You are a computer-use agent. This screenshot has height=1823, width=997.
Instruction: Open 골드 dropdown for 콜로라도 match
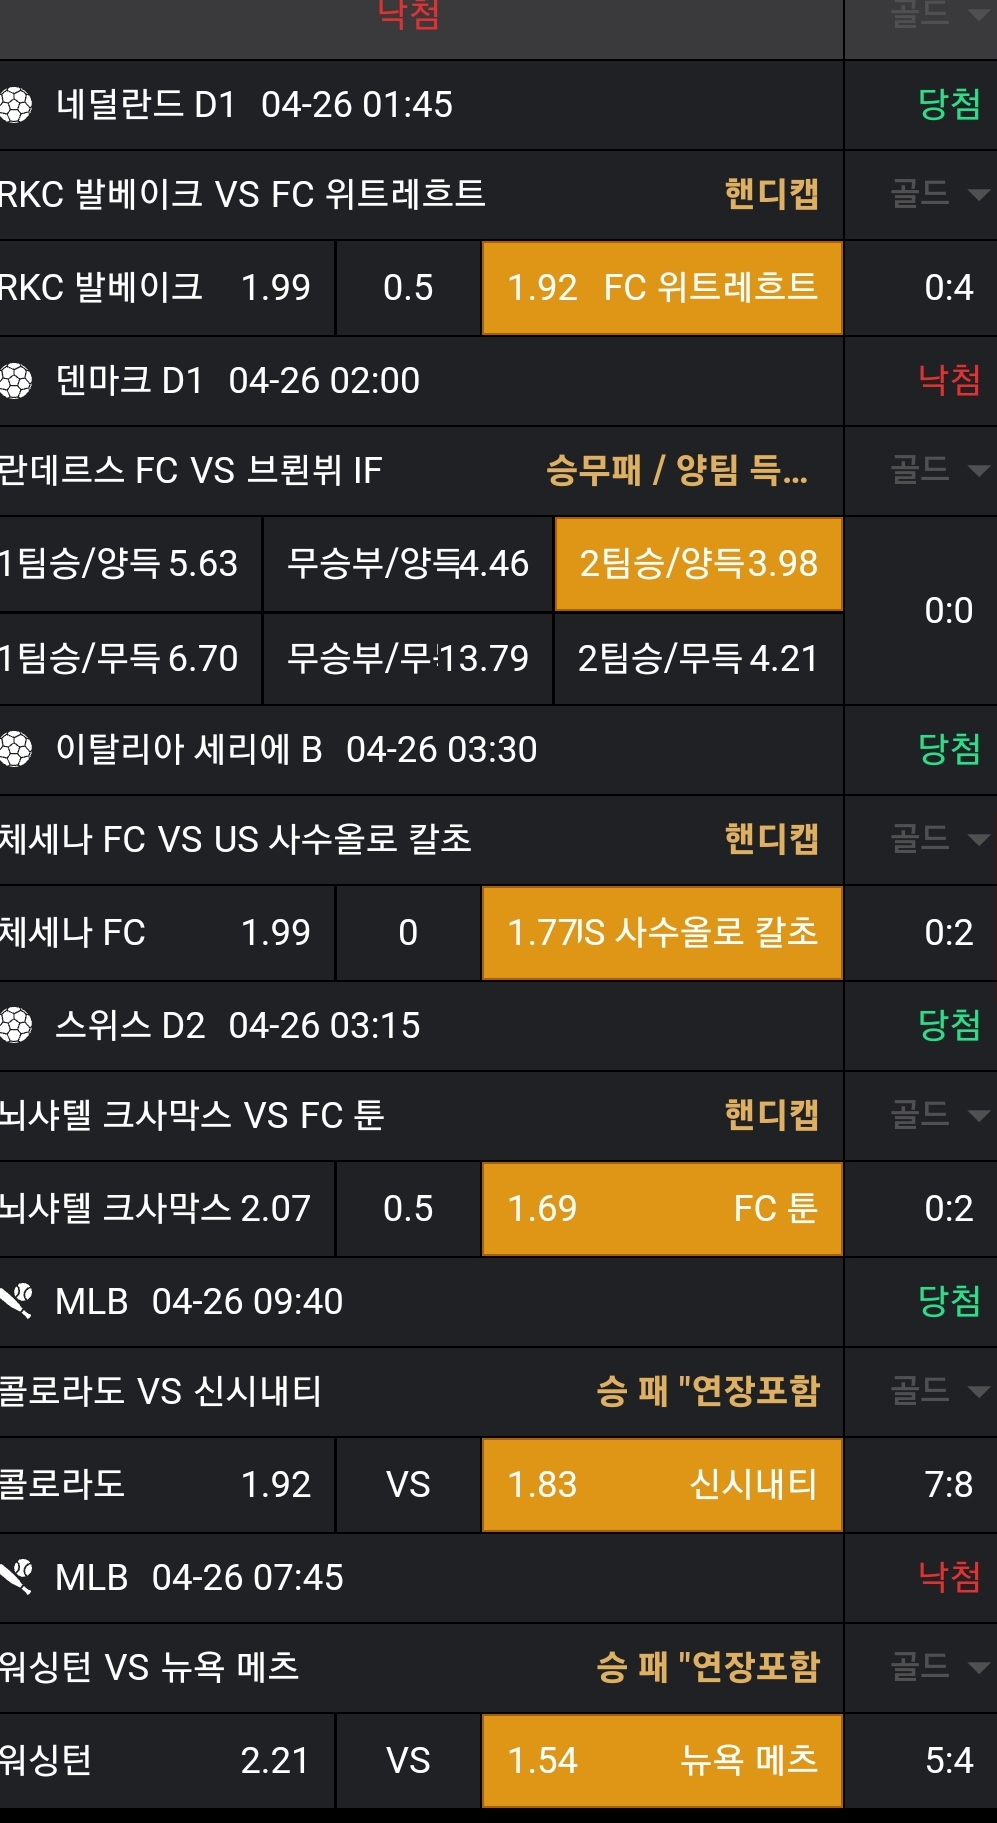pyautogui.click(x=938, y=1391)
